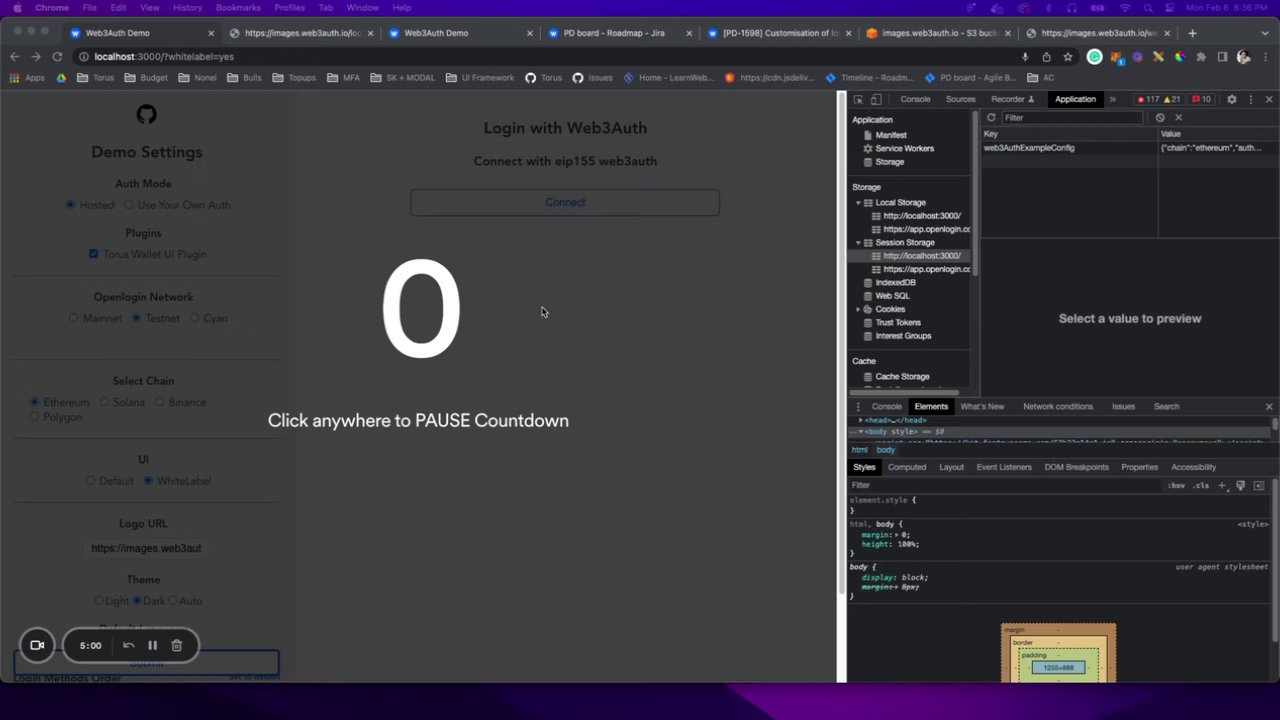Focus the Styles pane Filter field

1005,485
